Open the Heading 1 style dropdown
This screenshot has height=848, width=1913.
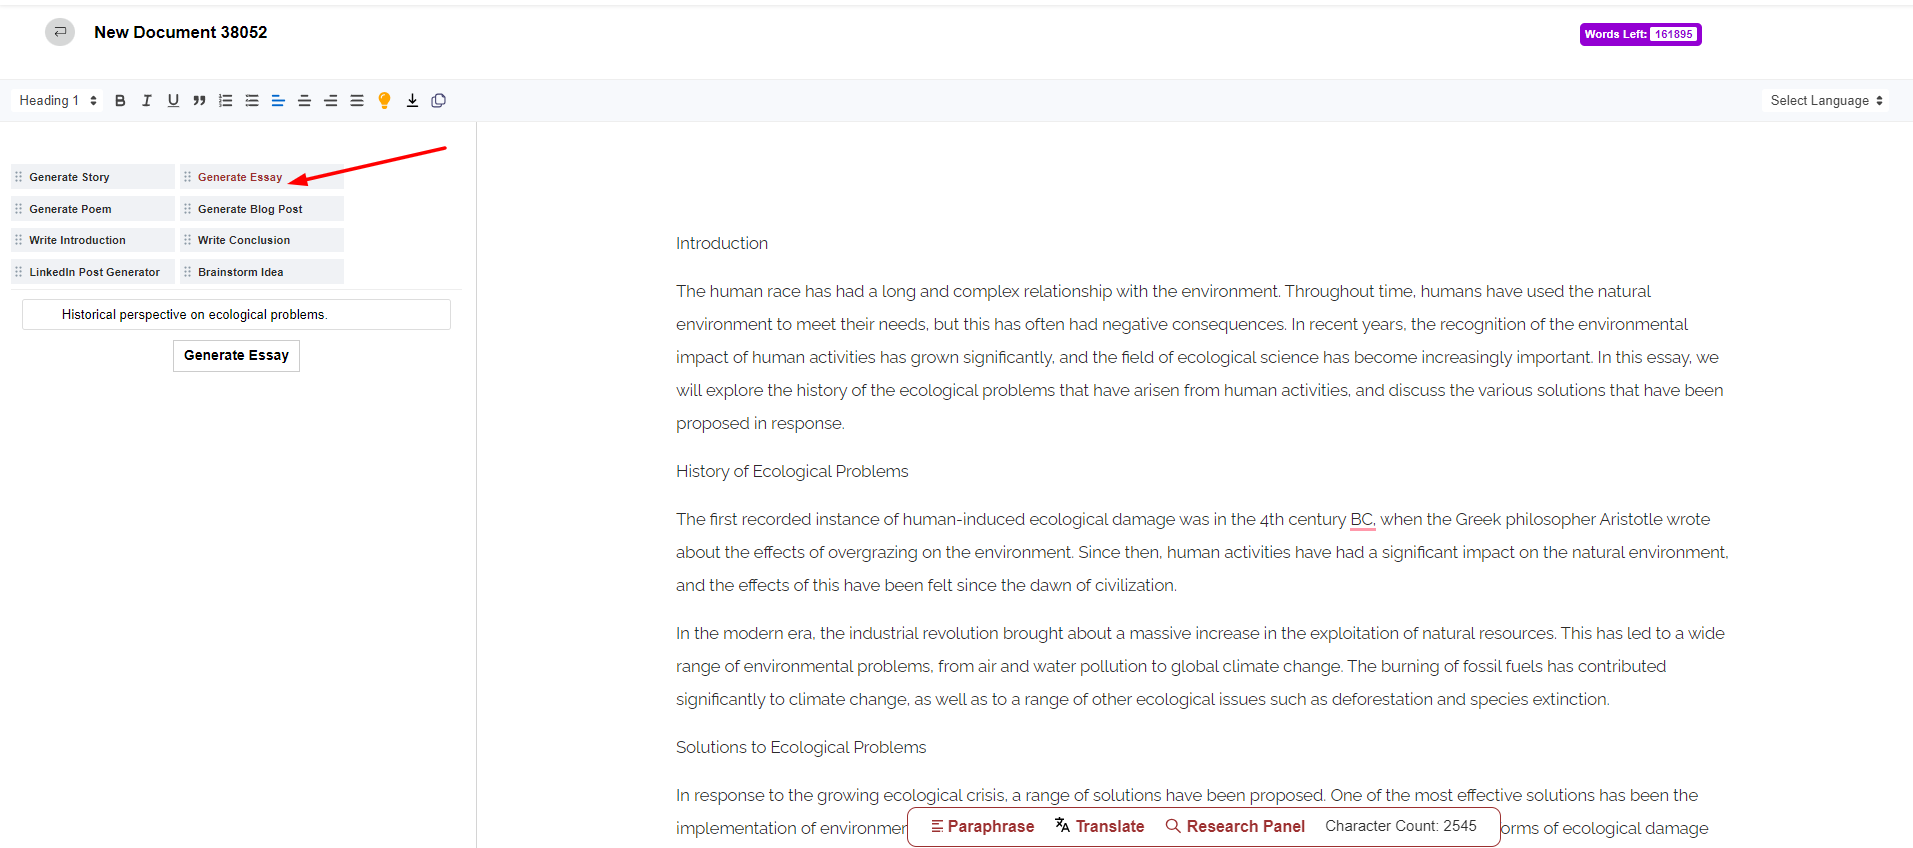58,100
